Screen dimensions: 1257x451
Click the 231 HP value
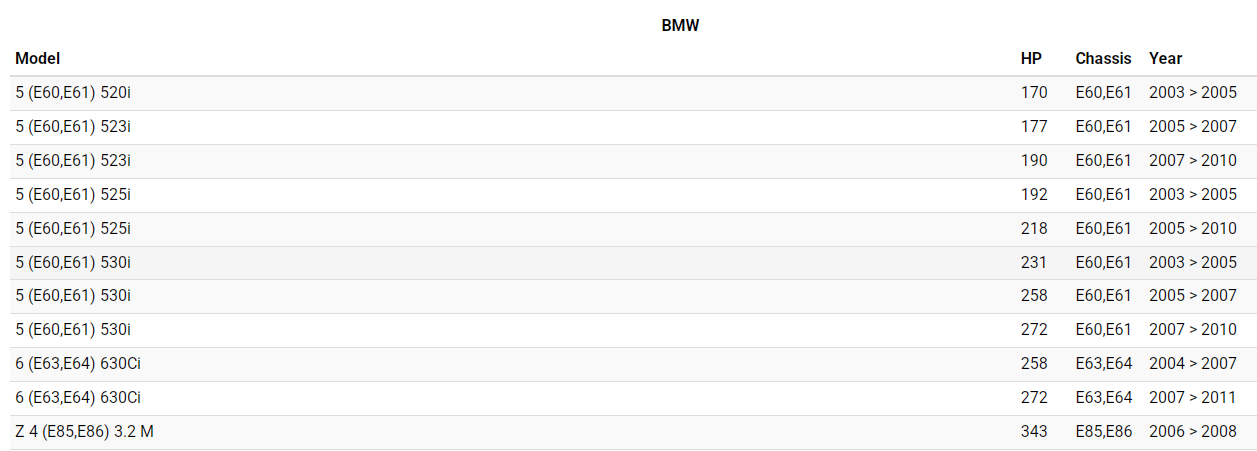point(1034,263)
